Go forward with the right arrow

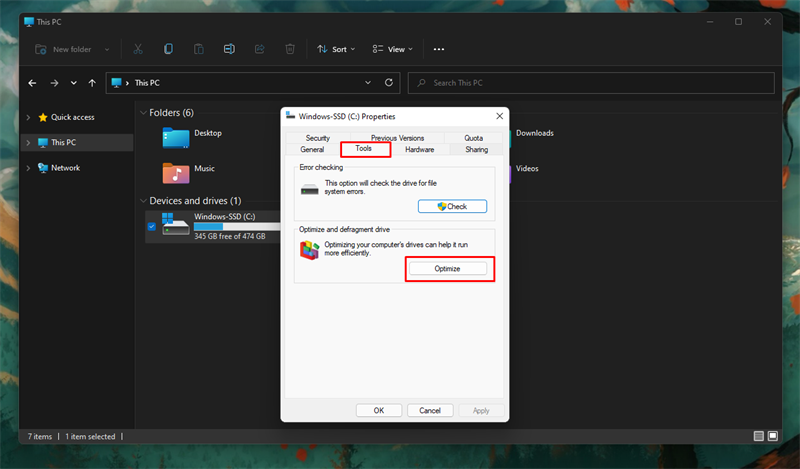pyautogui.click(x=54, y=83)
